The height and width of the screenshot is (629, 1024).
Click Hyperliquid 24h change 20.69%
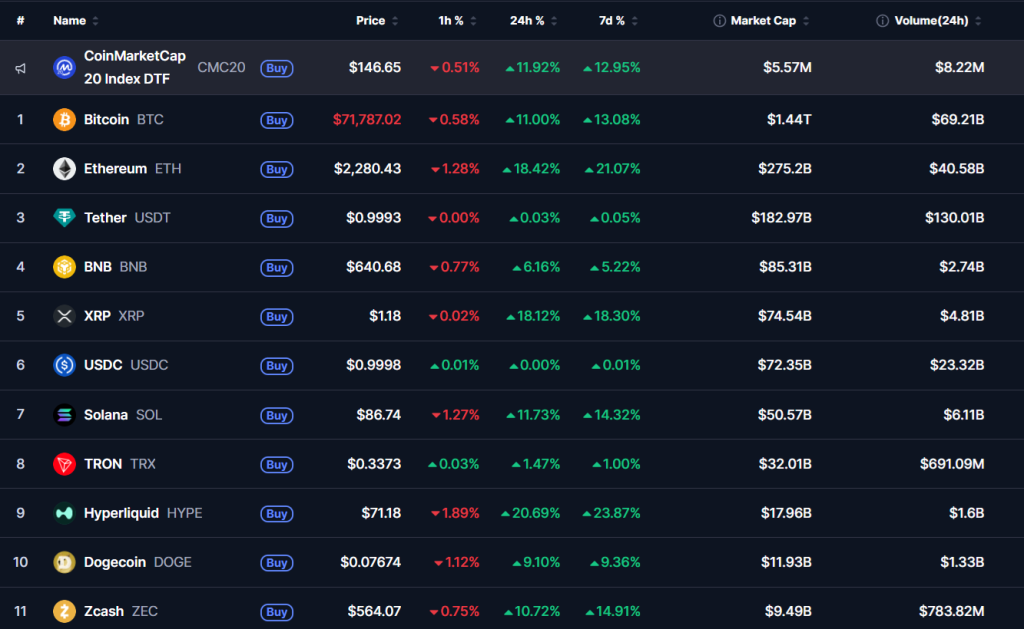click(x=530, y=513)
